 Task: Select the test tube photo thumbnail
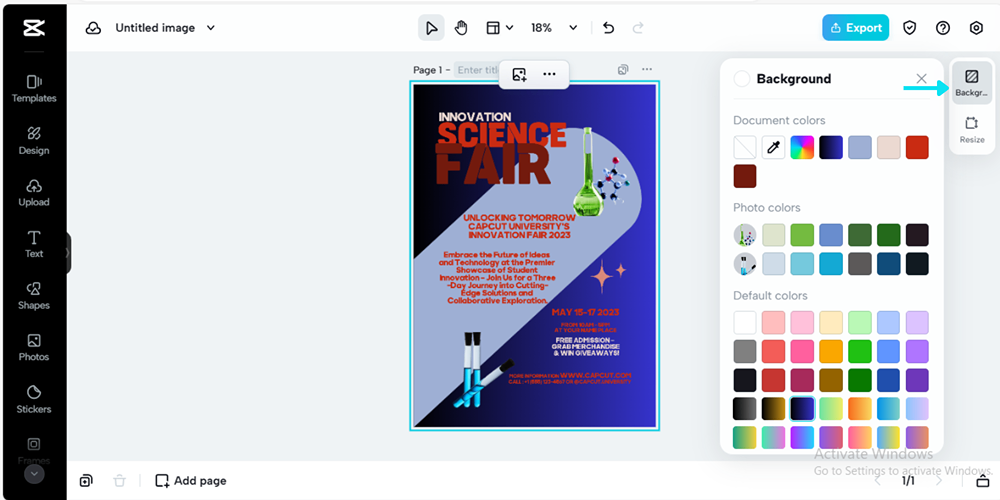click(x=745, y=263)
